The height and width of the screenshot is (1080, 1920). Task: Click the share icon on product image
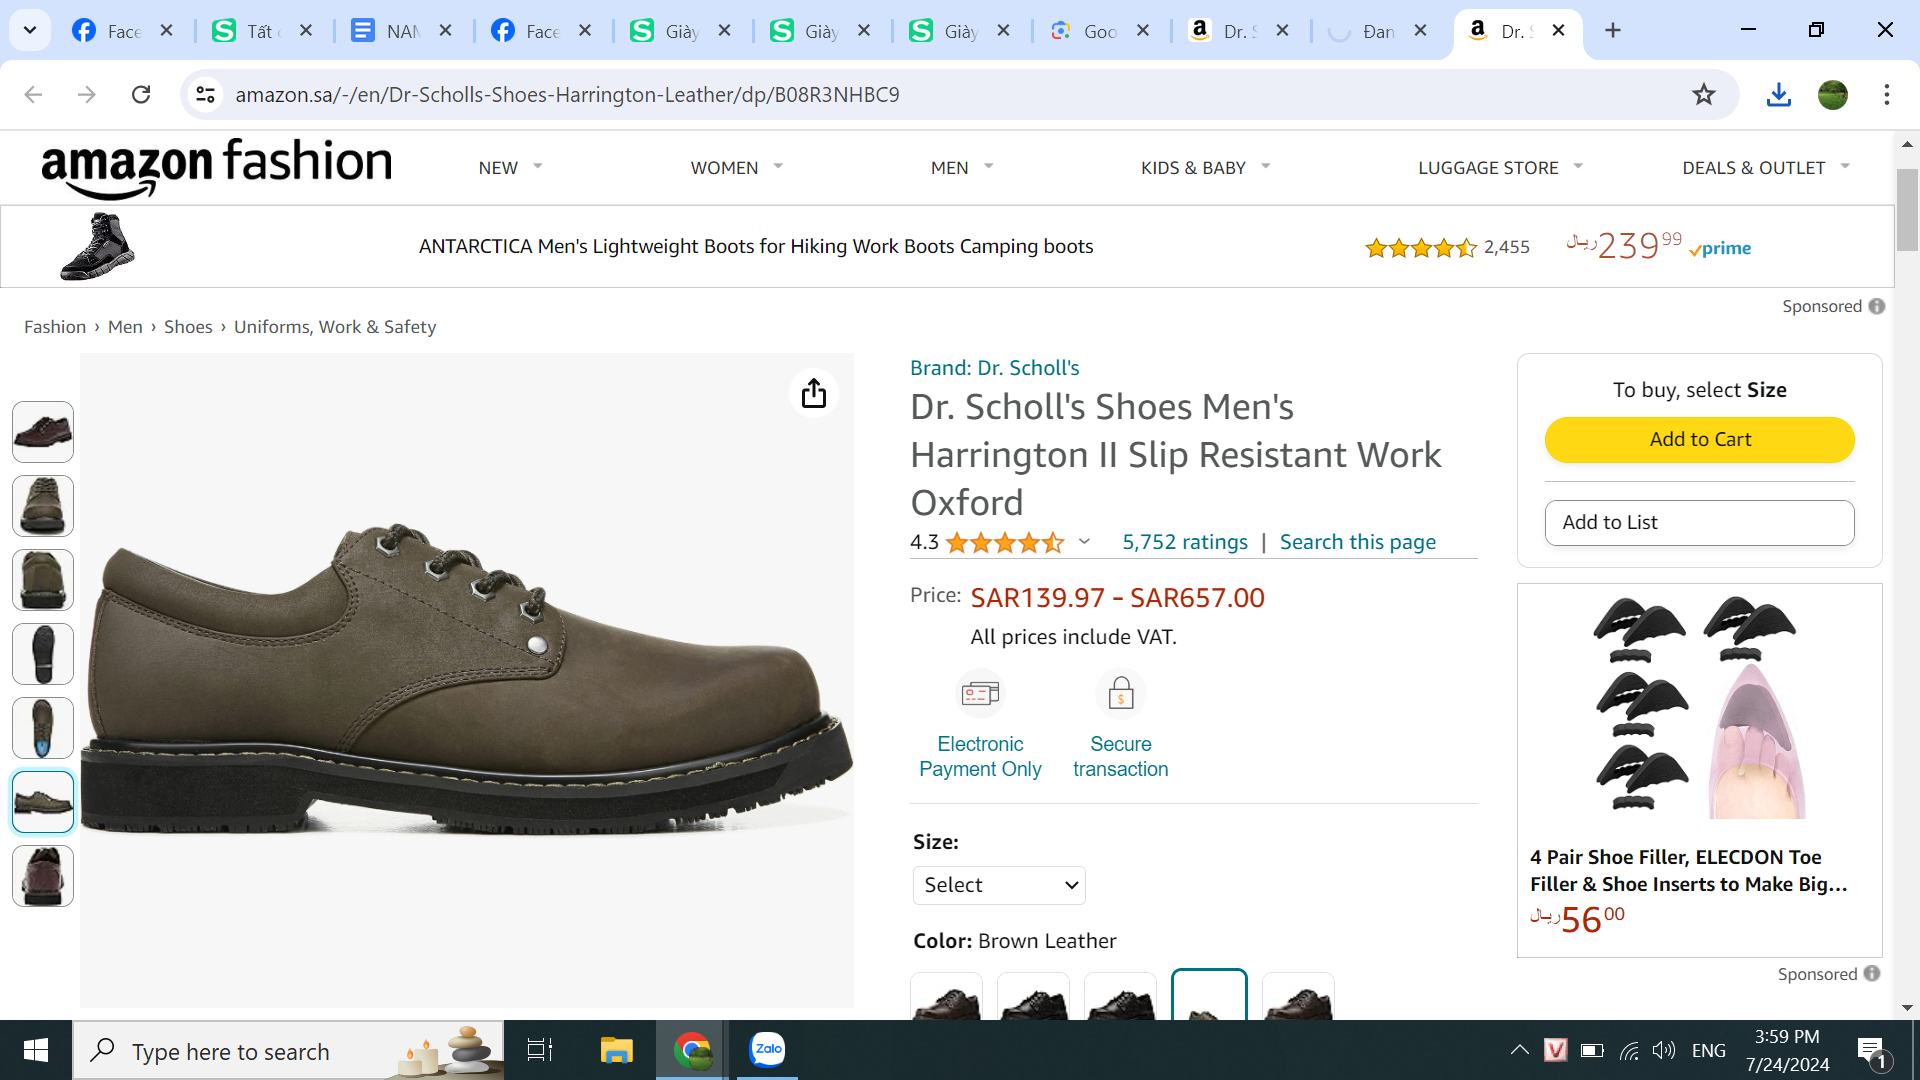click(814, 394)
